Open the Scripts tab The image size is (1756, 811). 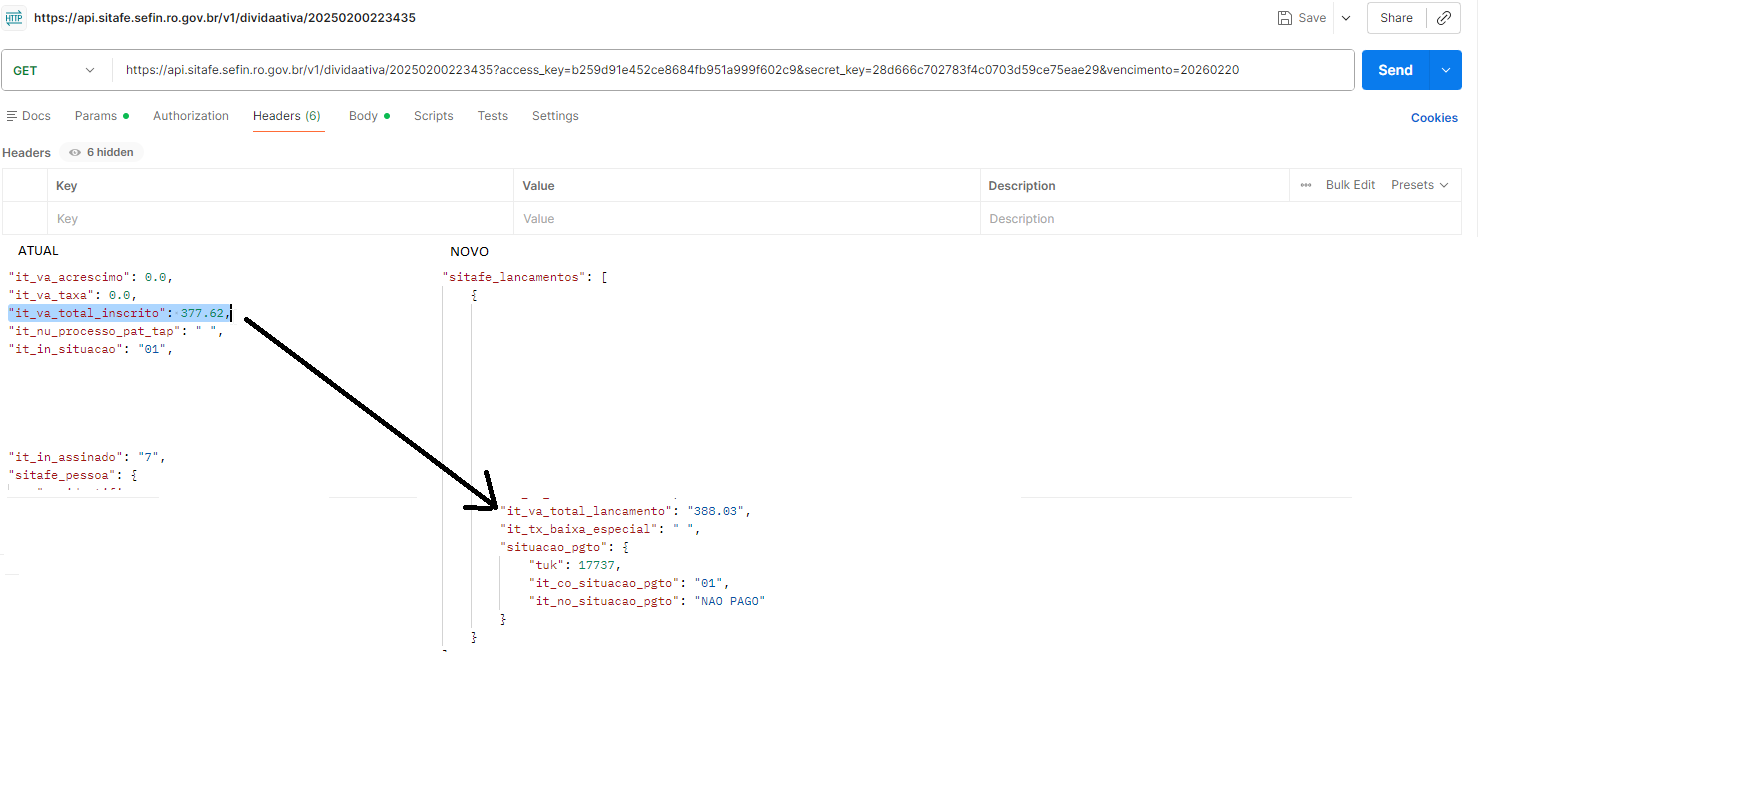tap(433, 116)
